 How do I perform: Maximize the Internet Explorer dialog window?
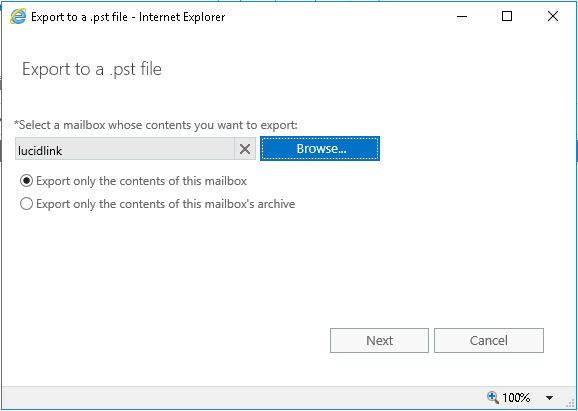(x=507, y=17)
